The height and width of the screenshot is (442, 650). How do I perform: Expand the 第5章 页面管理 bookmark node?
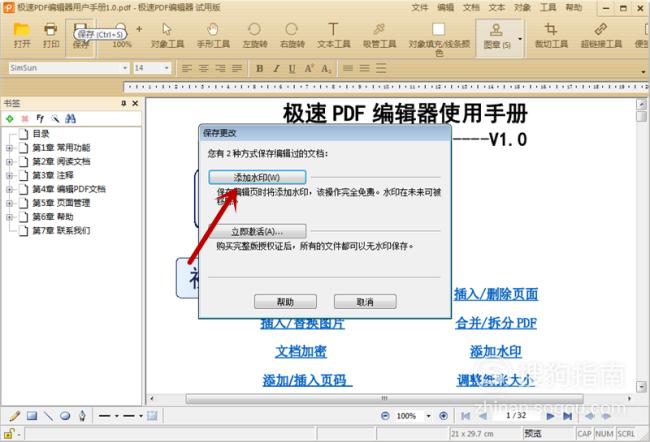(x=10, y=203)
